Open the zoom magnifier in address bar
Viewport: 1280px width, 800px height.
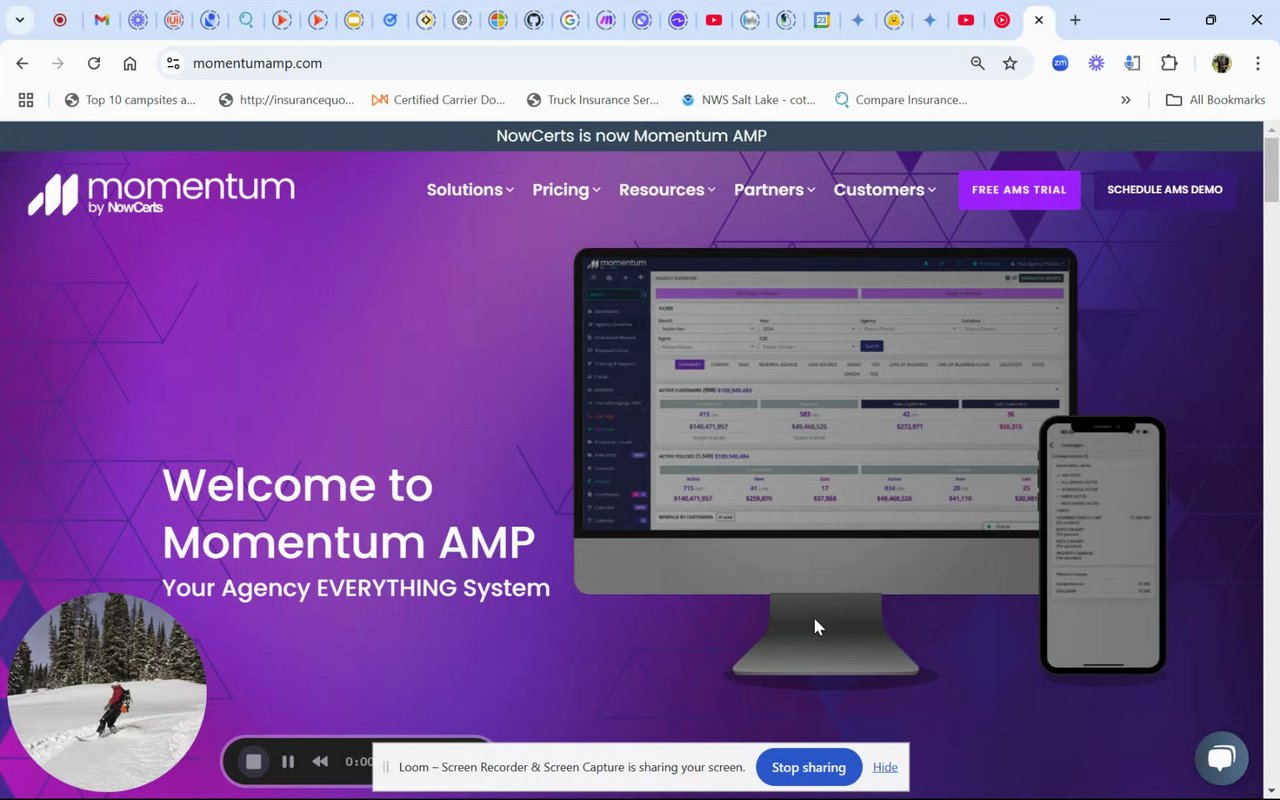point(978,63)
